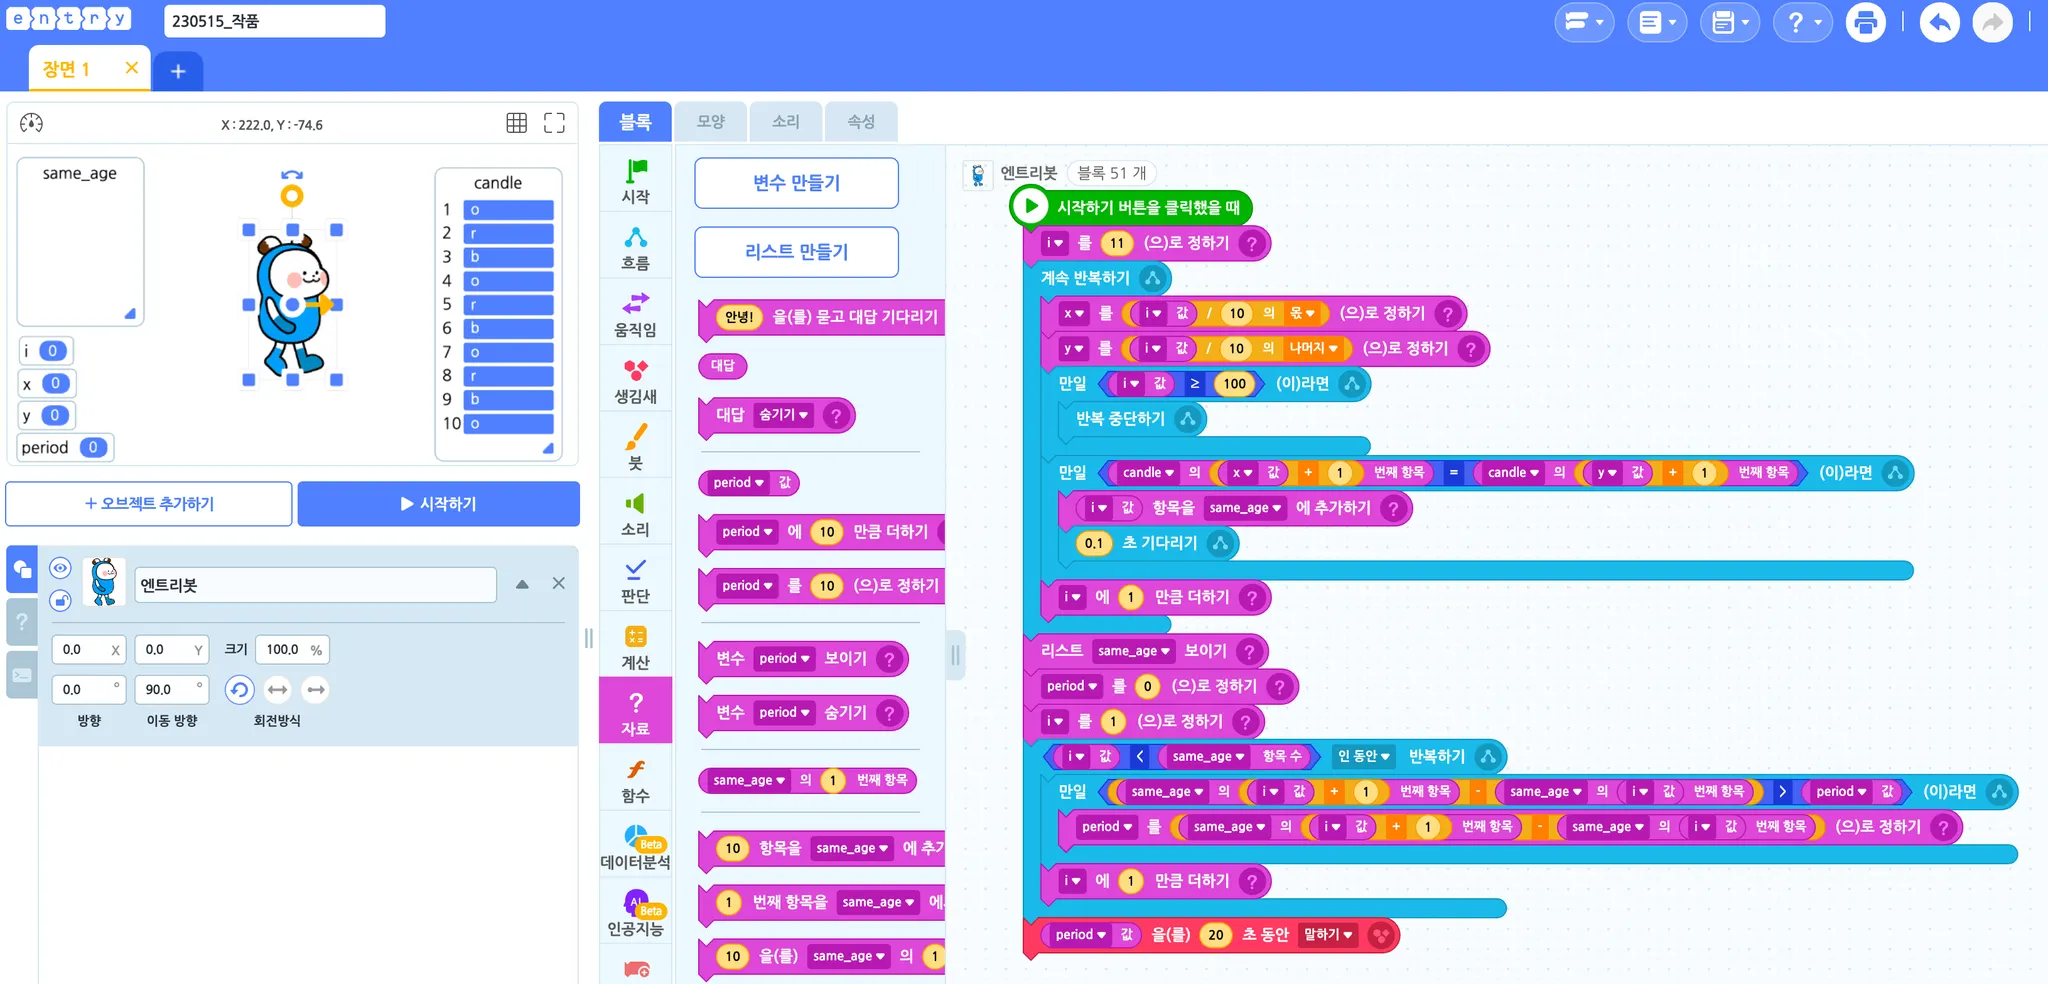
Task: Open the file menu dropdown
Action: (1657, 22)
